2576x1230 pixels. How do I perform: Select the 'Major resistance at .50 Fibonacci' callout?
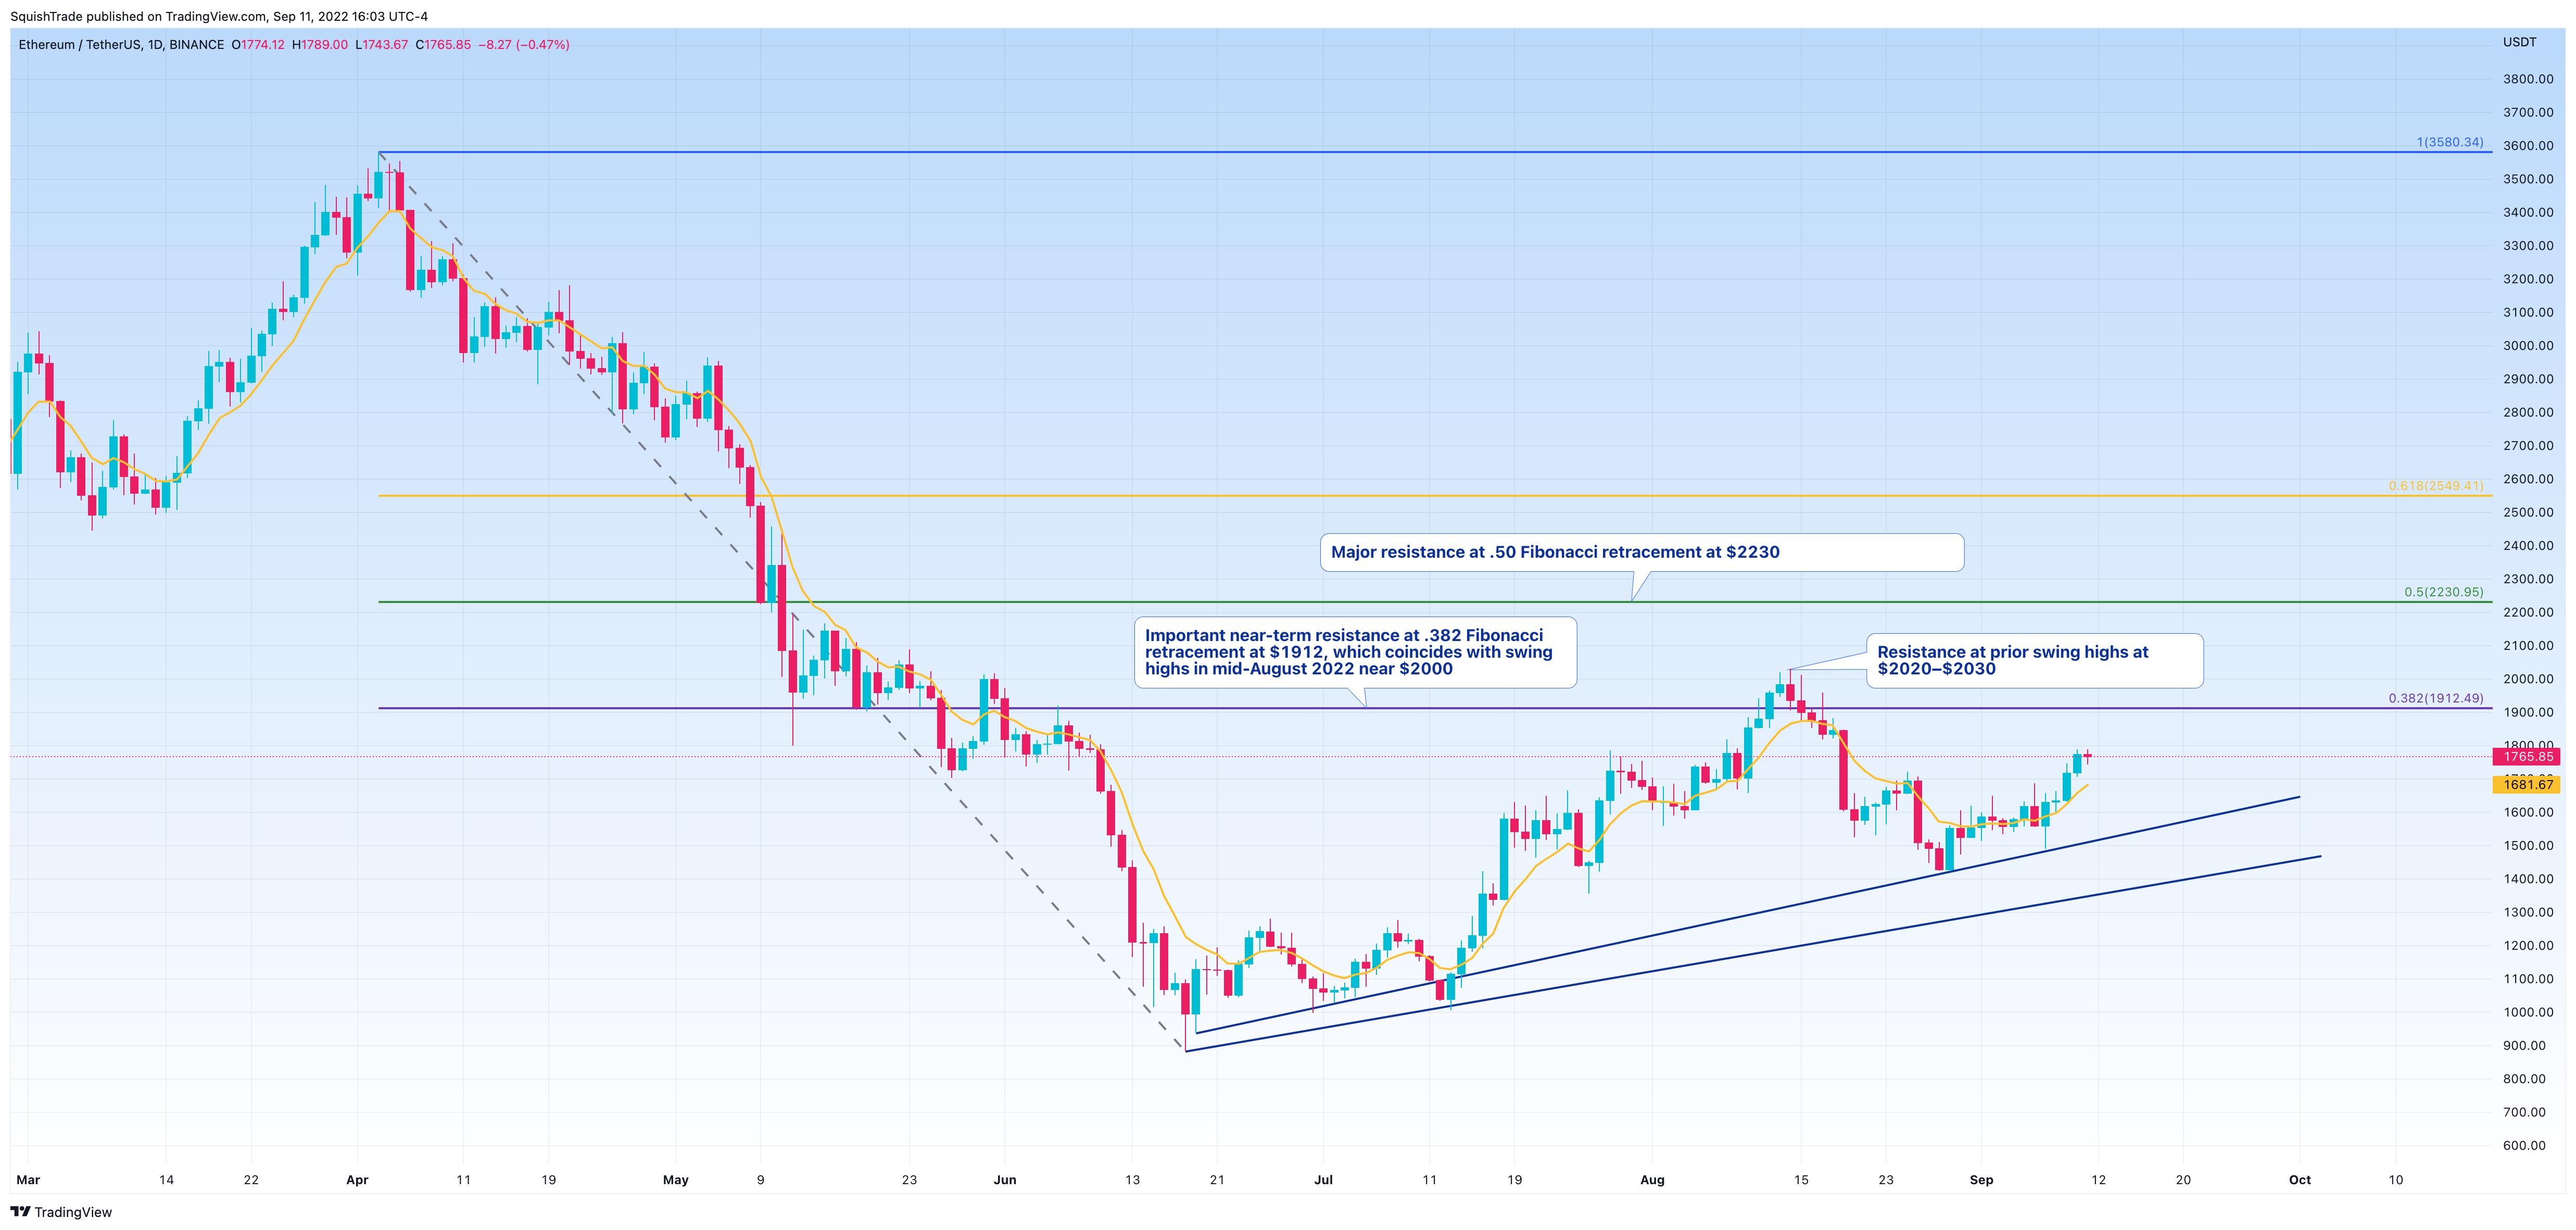1642,552
